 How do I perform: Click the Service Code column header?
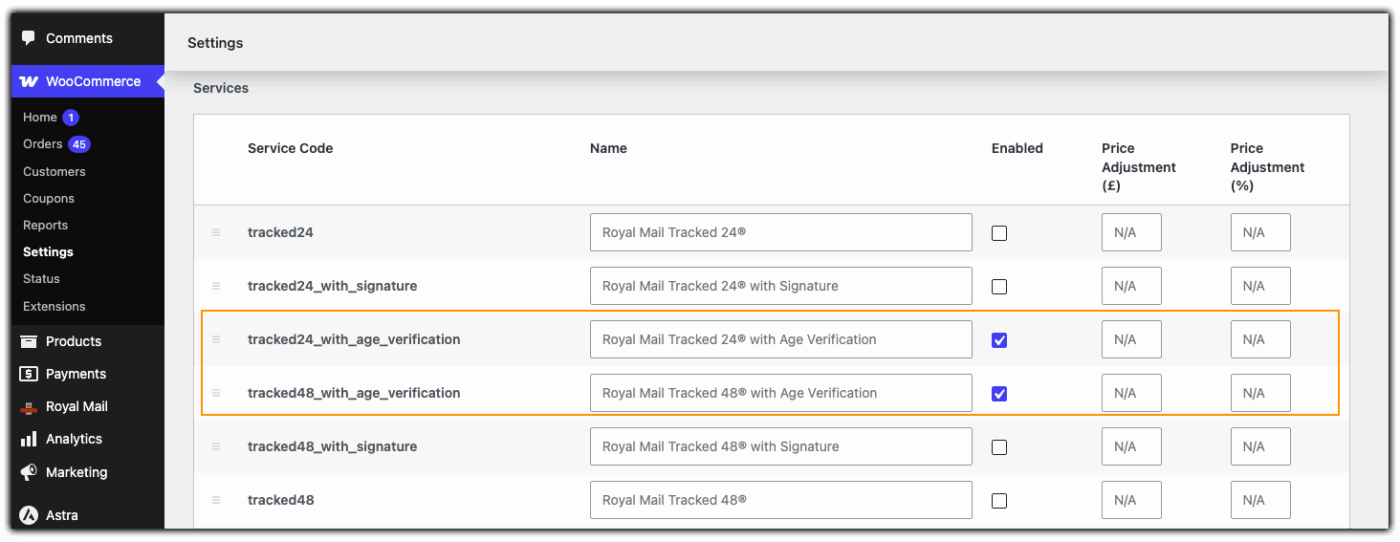tap(290, 148)
